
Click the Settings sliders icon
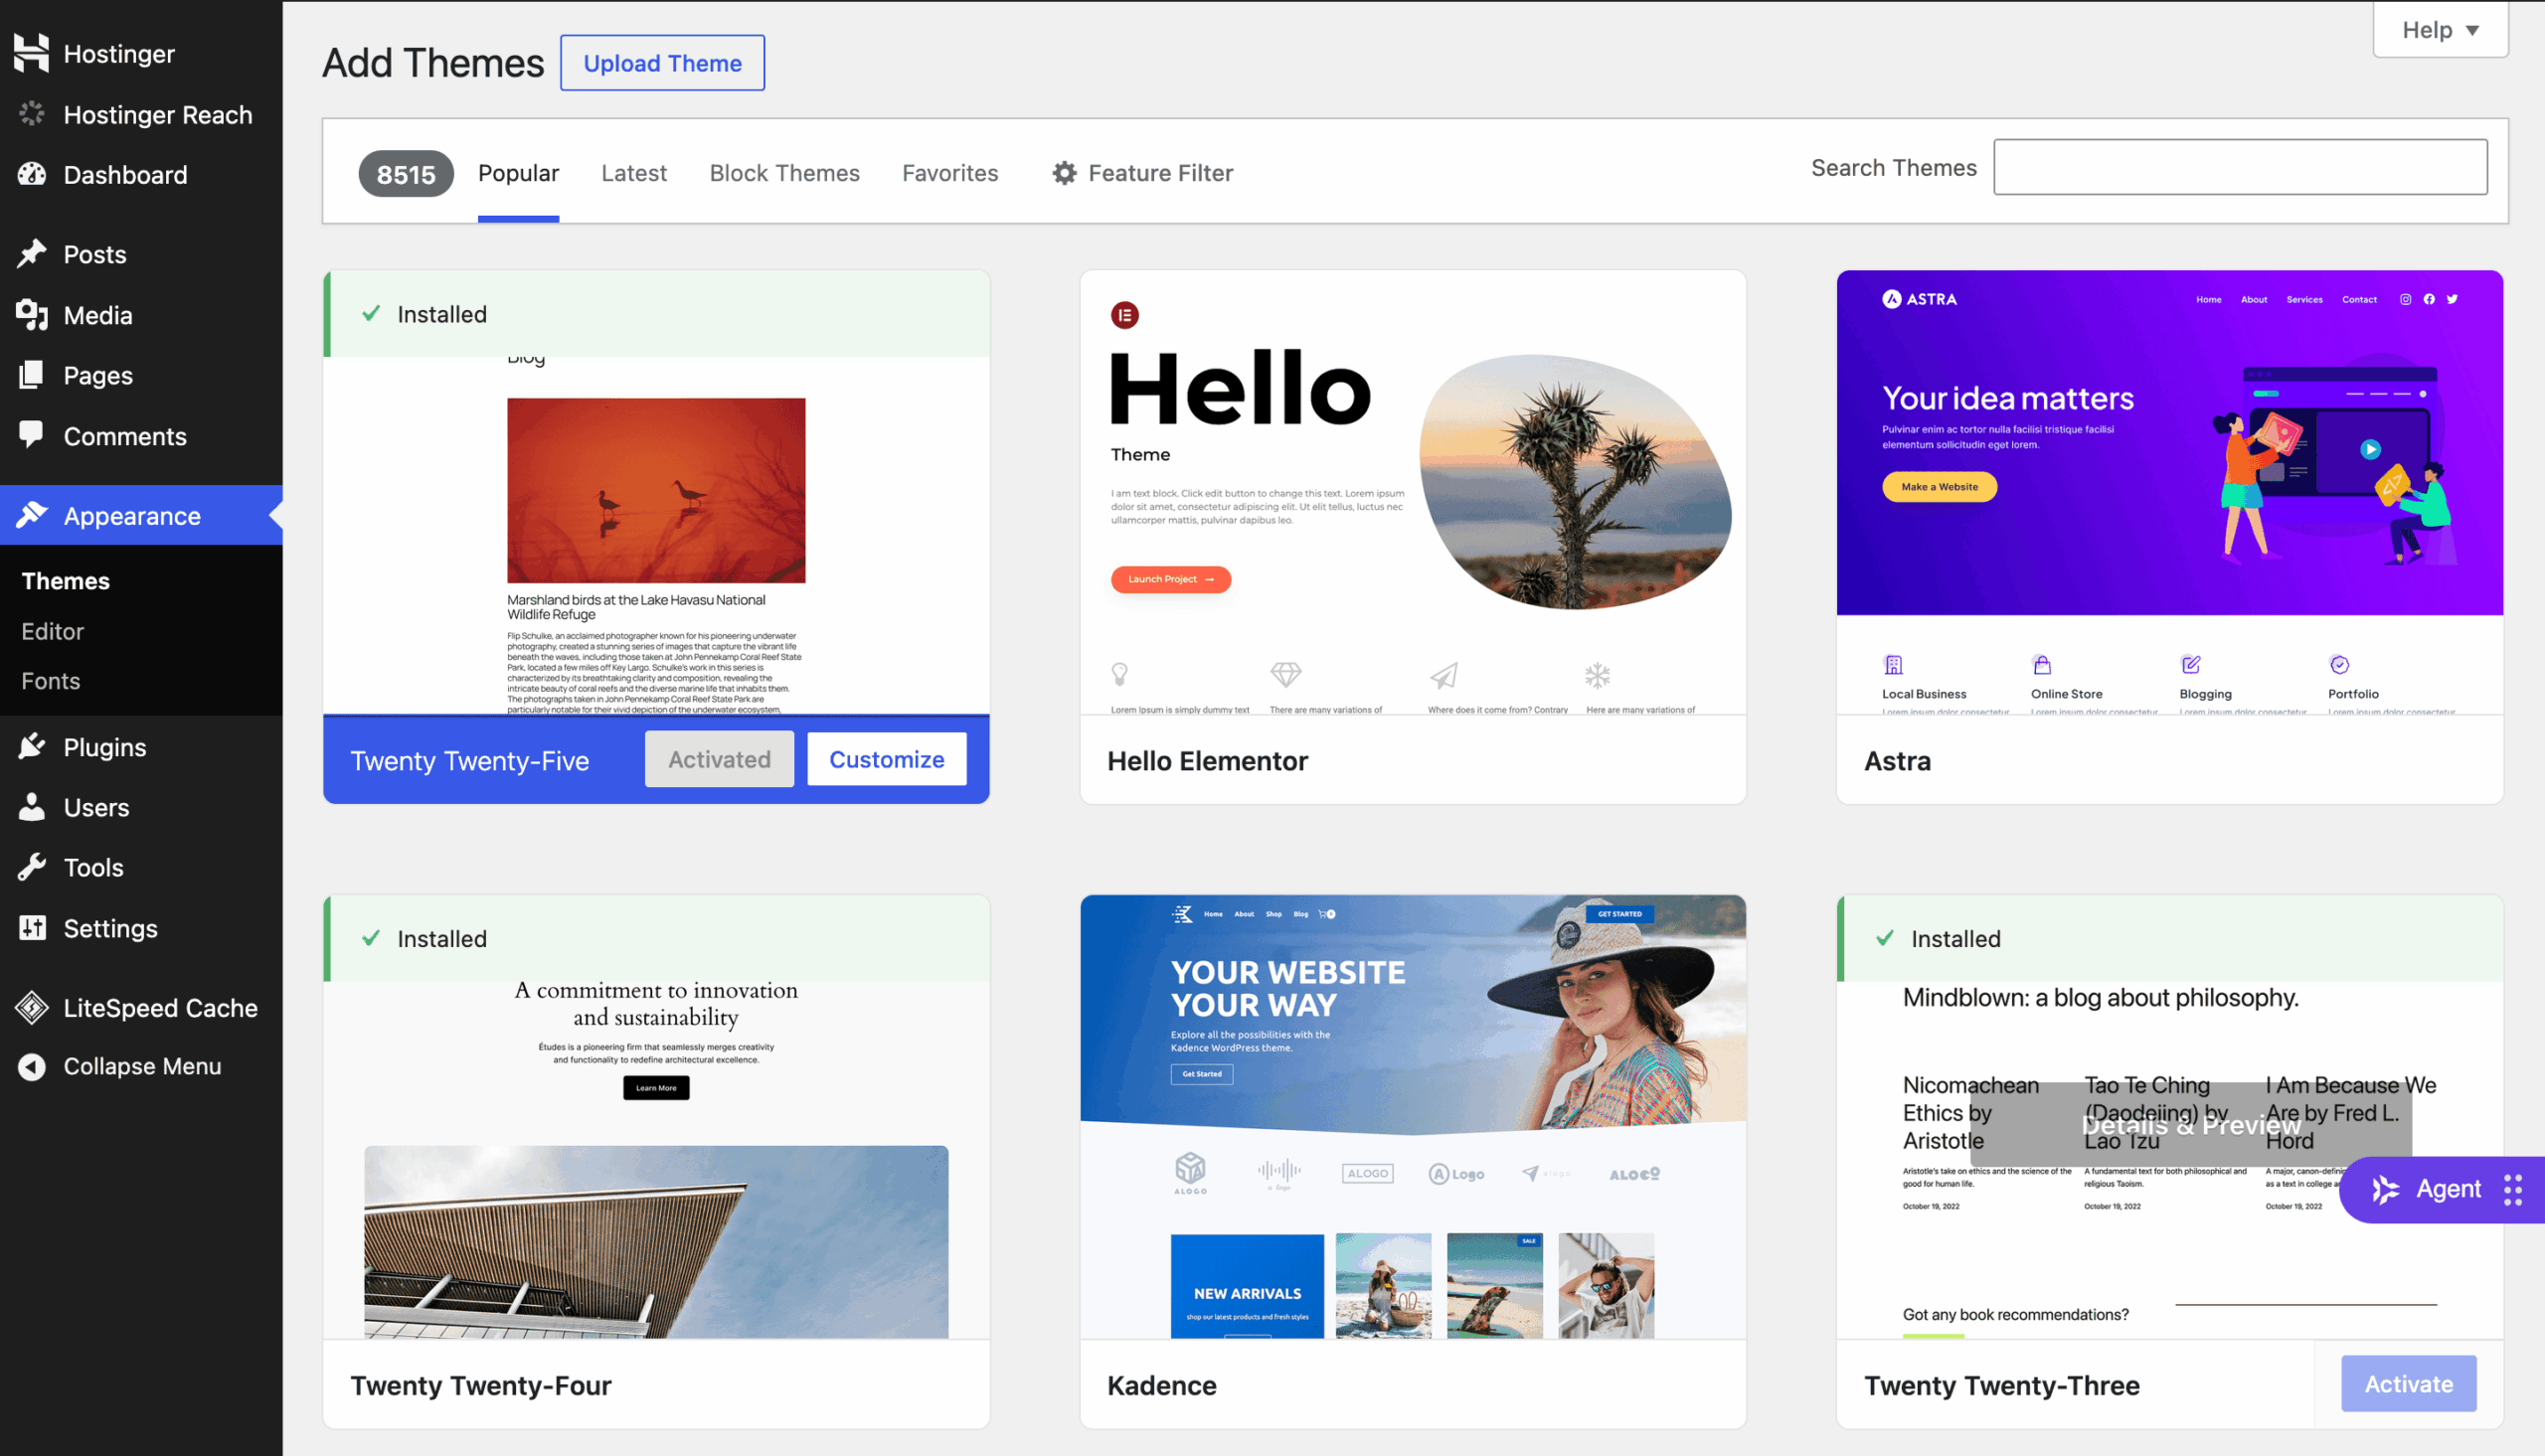click(31, 927)
